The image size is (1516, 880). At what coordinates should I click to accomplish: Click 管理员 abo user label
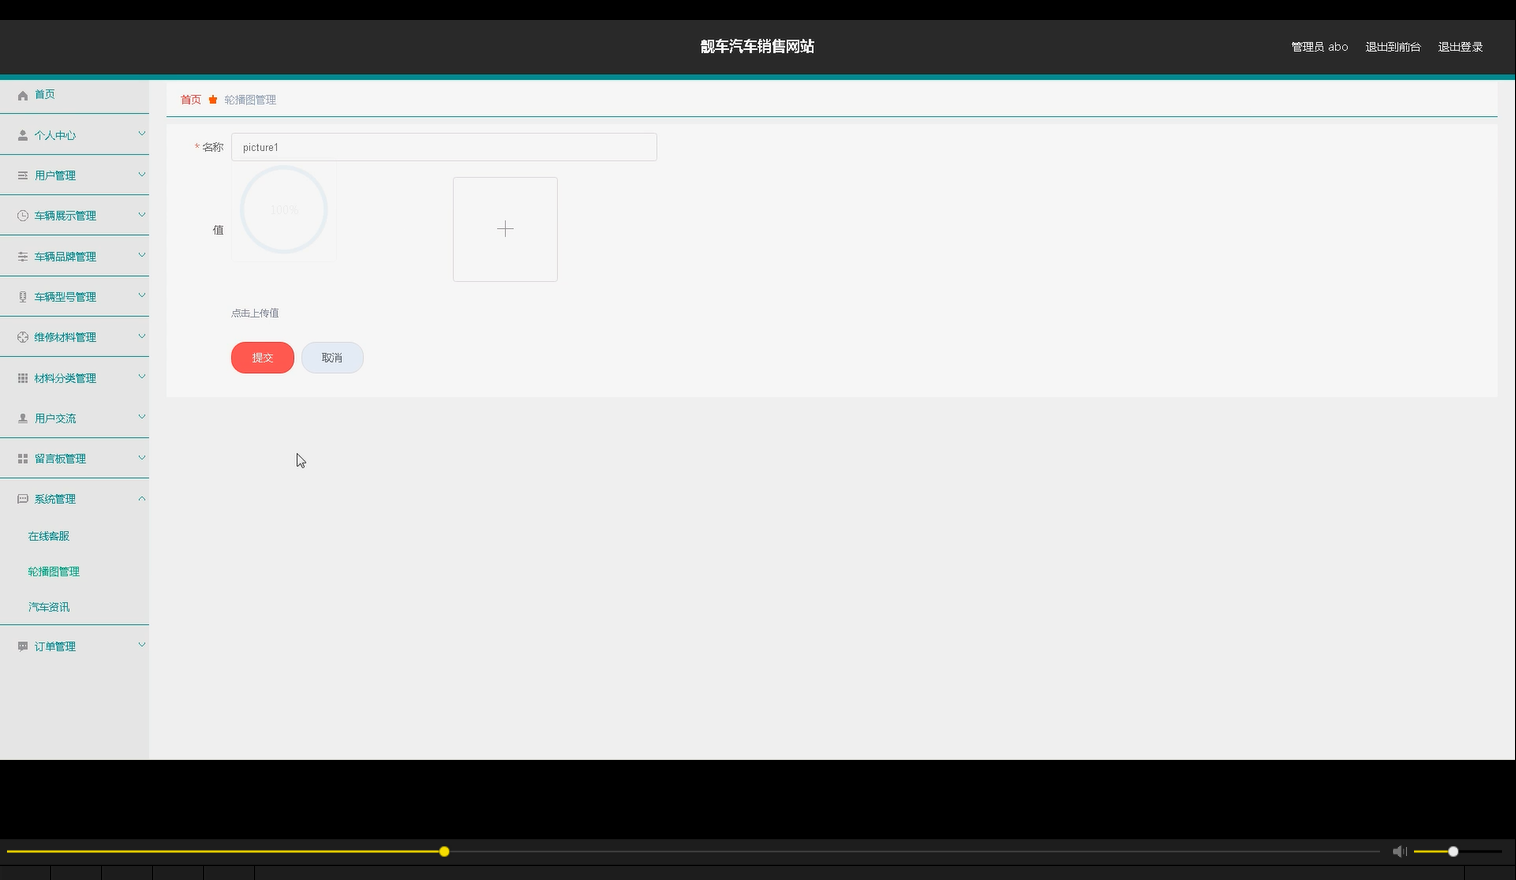click(1319, 47)
